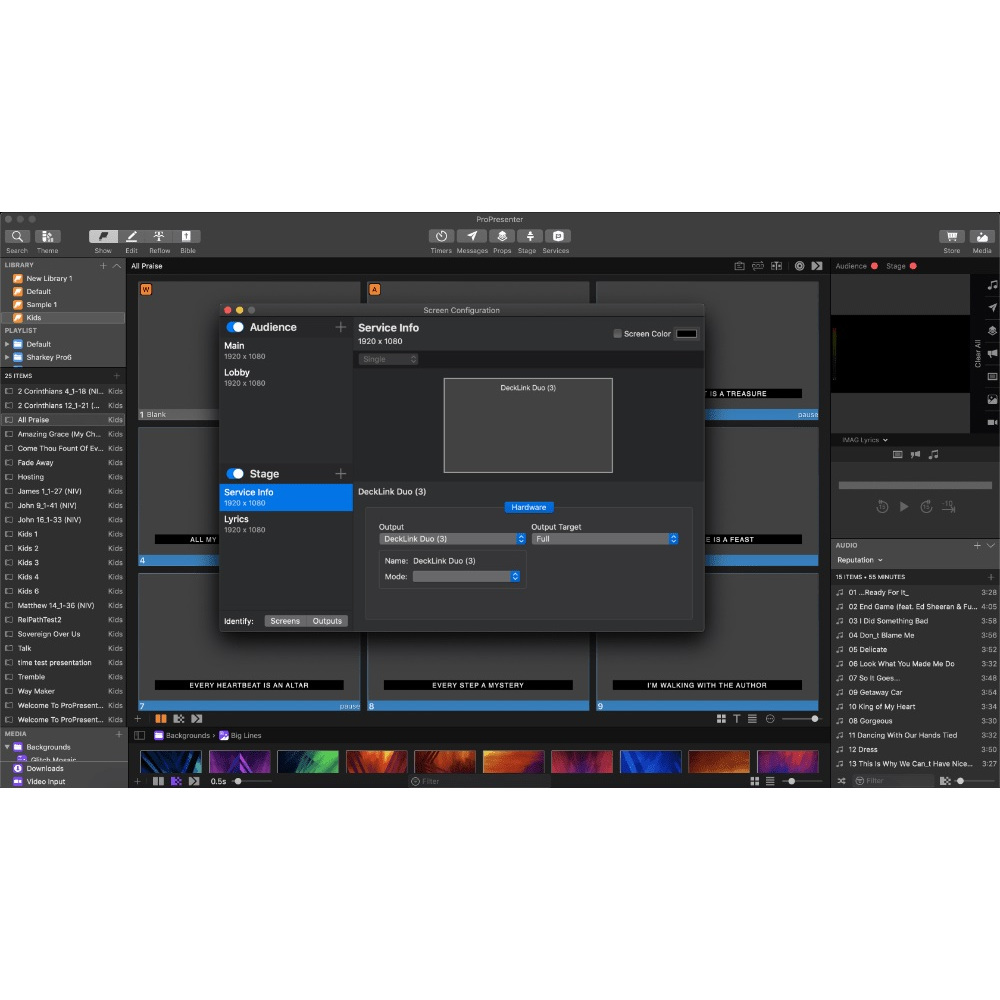The height and width of the screenshot is (1000, 1000).
Task: Open the Single arrangement dropdown
Action: tap(388, 359)
